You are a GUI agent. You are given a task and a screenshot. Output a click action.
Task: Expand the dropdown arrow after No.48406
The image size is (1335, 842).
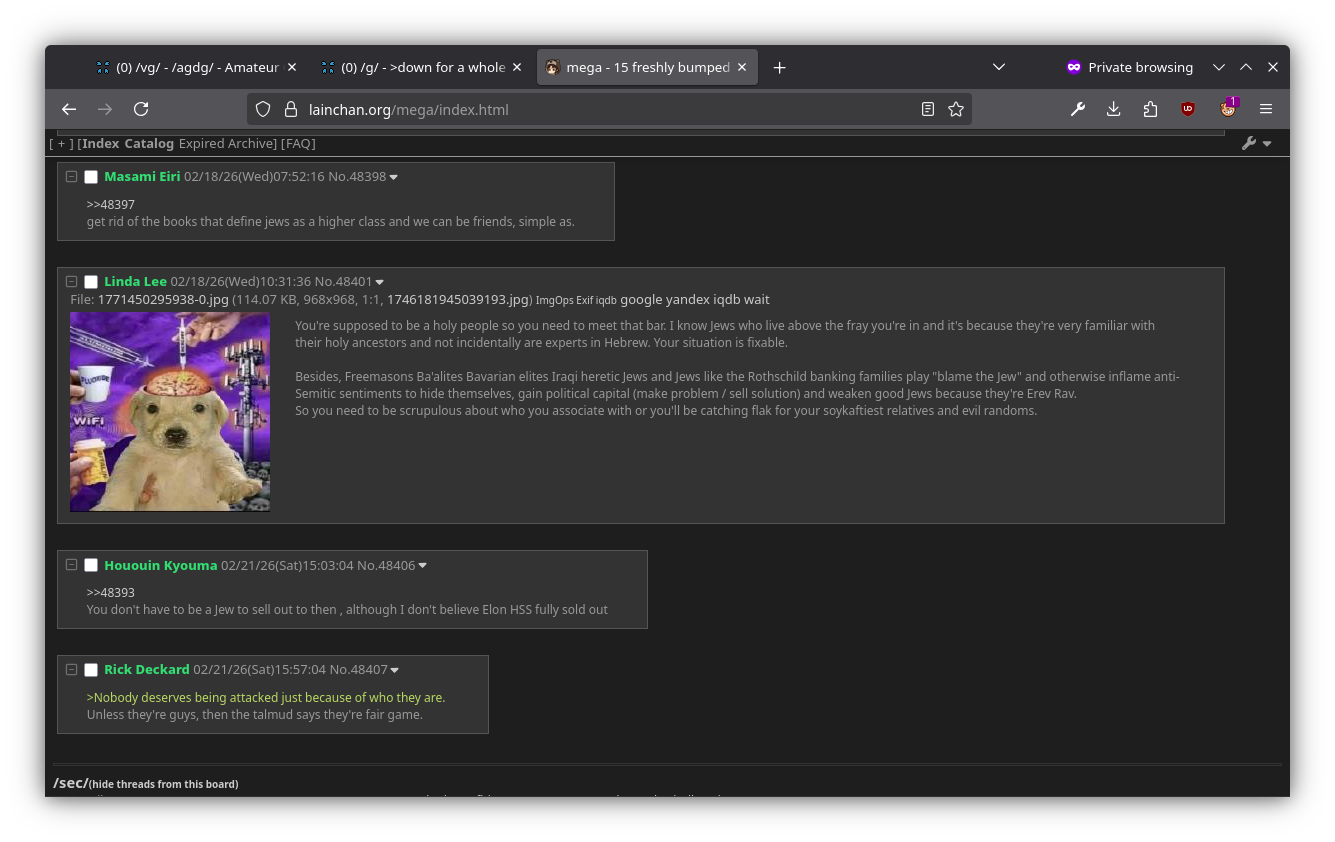422,567
